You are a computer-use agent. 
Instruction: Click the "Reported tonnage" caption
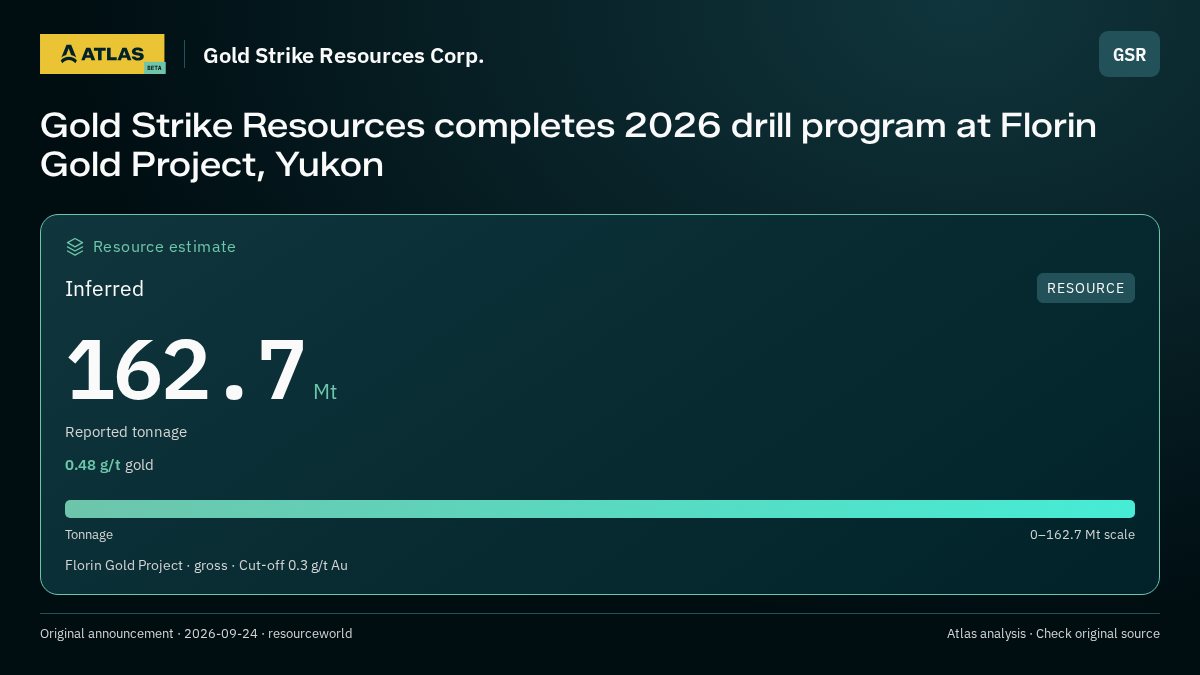pos(126,432)
